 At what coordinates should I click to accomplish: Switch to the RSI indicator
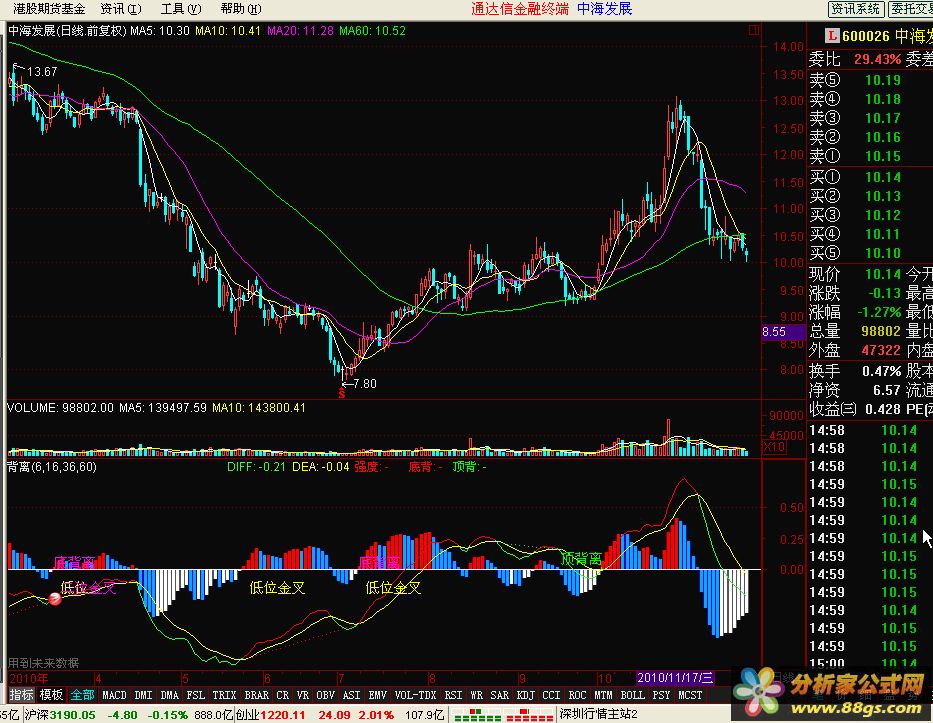(453, 695)
